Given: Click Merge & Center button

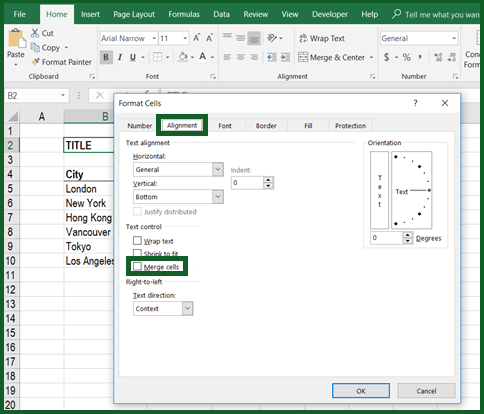Looking at the screenshot, I should [331, 57].
